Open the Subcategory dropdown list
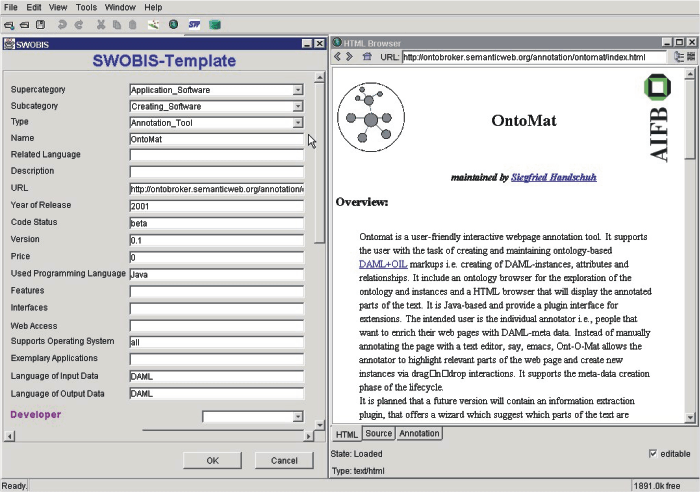Viewport: 700px width, 492px height. [x=297, y=106]
